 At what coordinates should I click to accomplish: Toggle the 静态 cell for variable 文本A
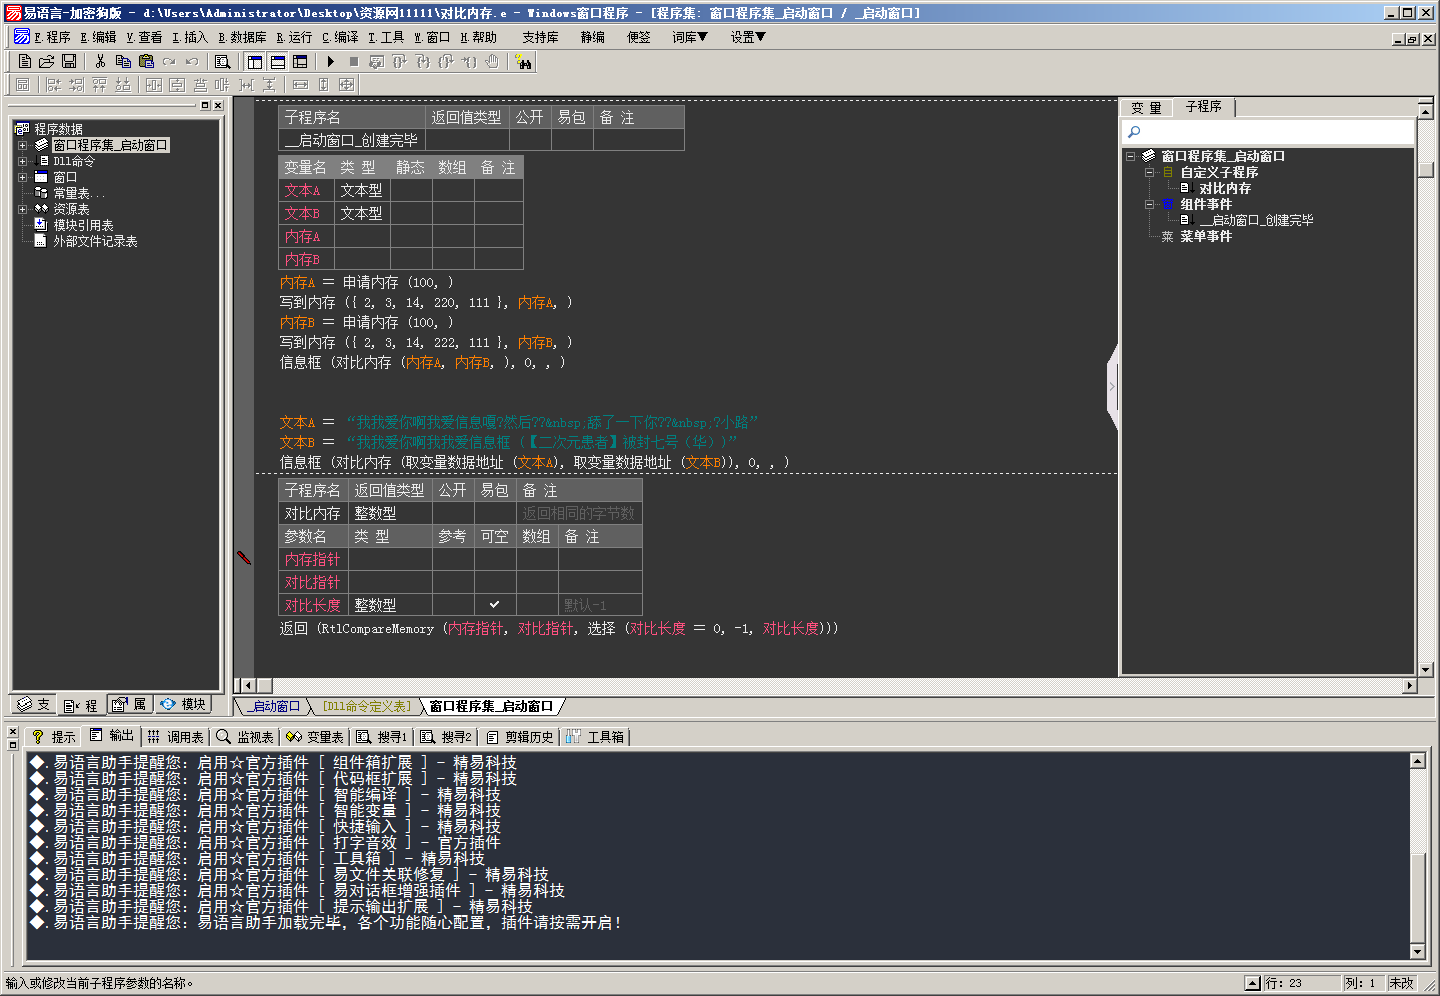click(411, 190)
